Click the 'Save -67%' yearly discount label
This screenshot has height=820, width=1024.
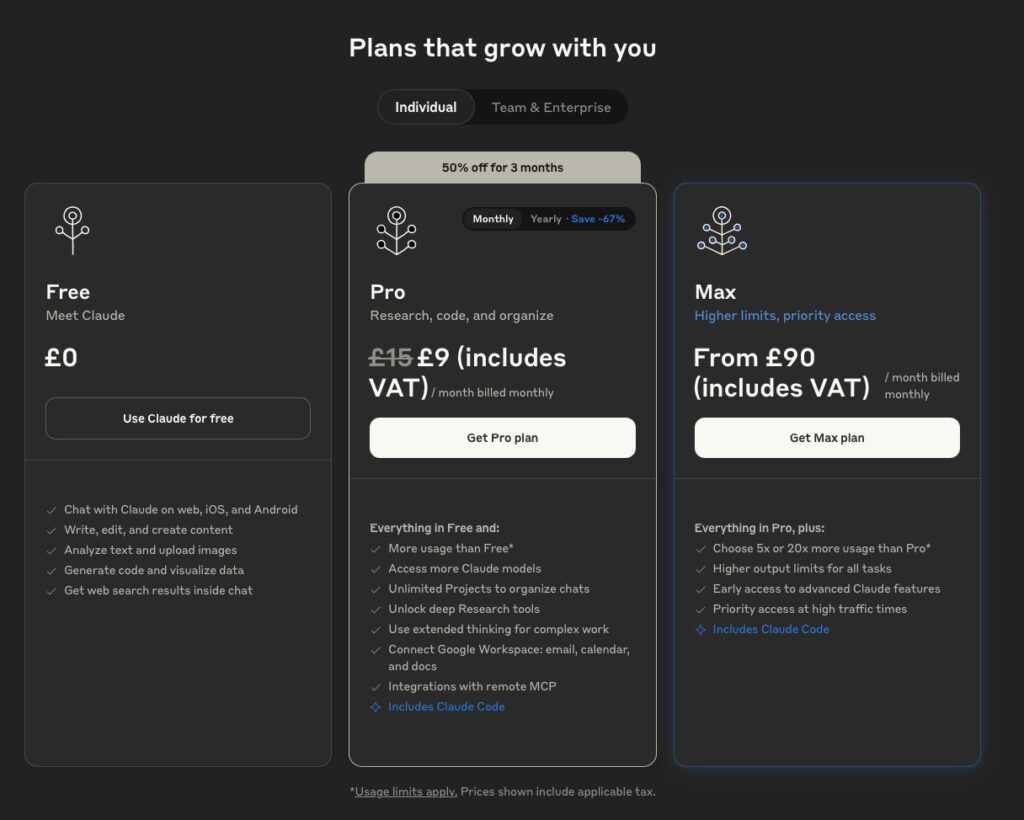pyautogui.click(x=599, y=219)
